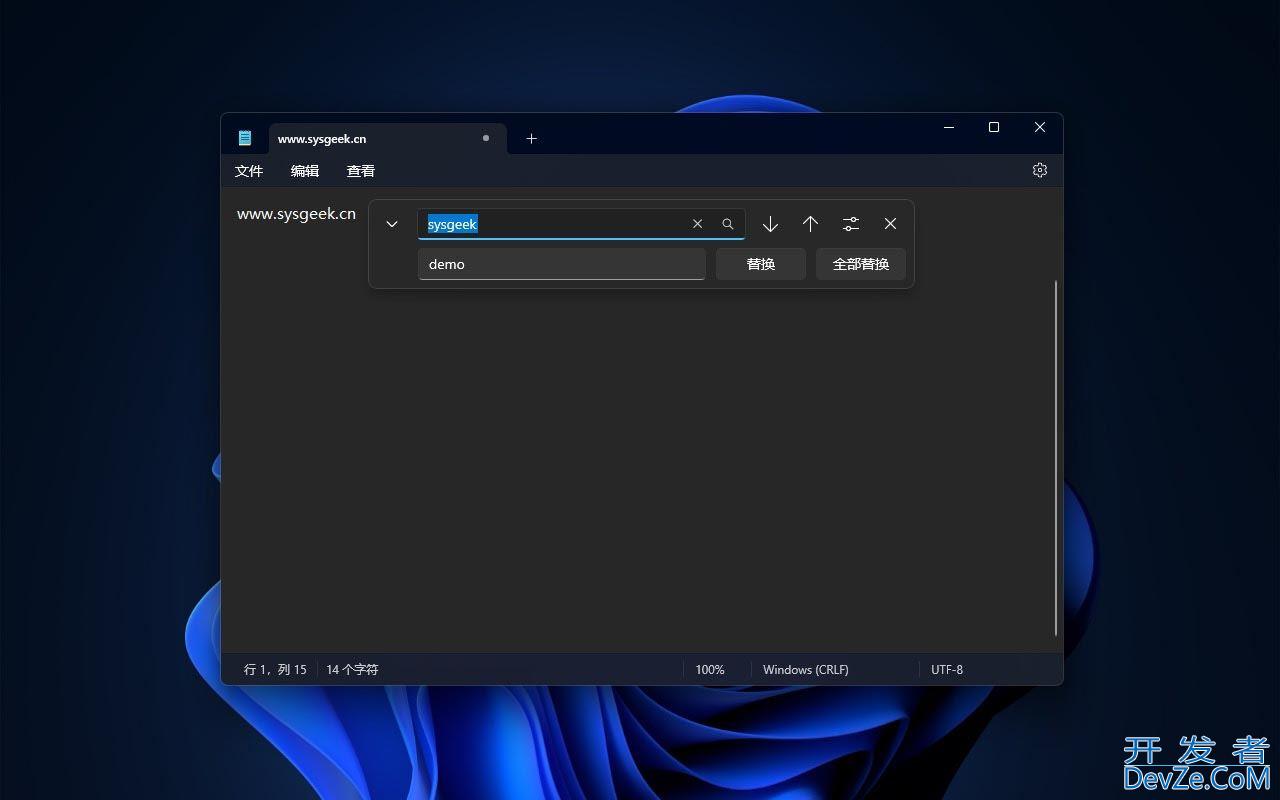Close the Notepad window
The height and width of the screenshot is (800, 1280).
(x=1040, y=127)
